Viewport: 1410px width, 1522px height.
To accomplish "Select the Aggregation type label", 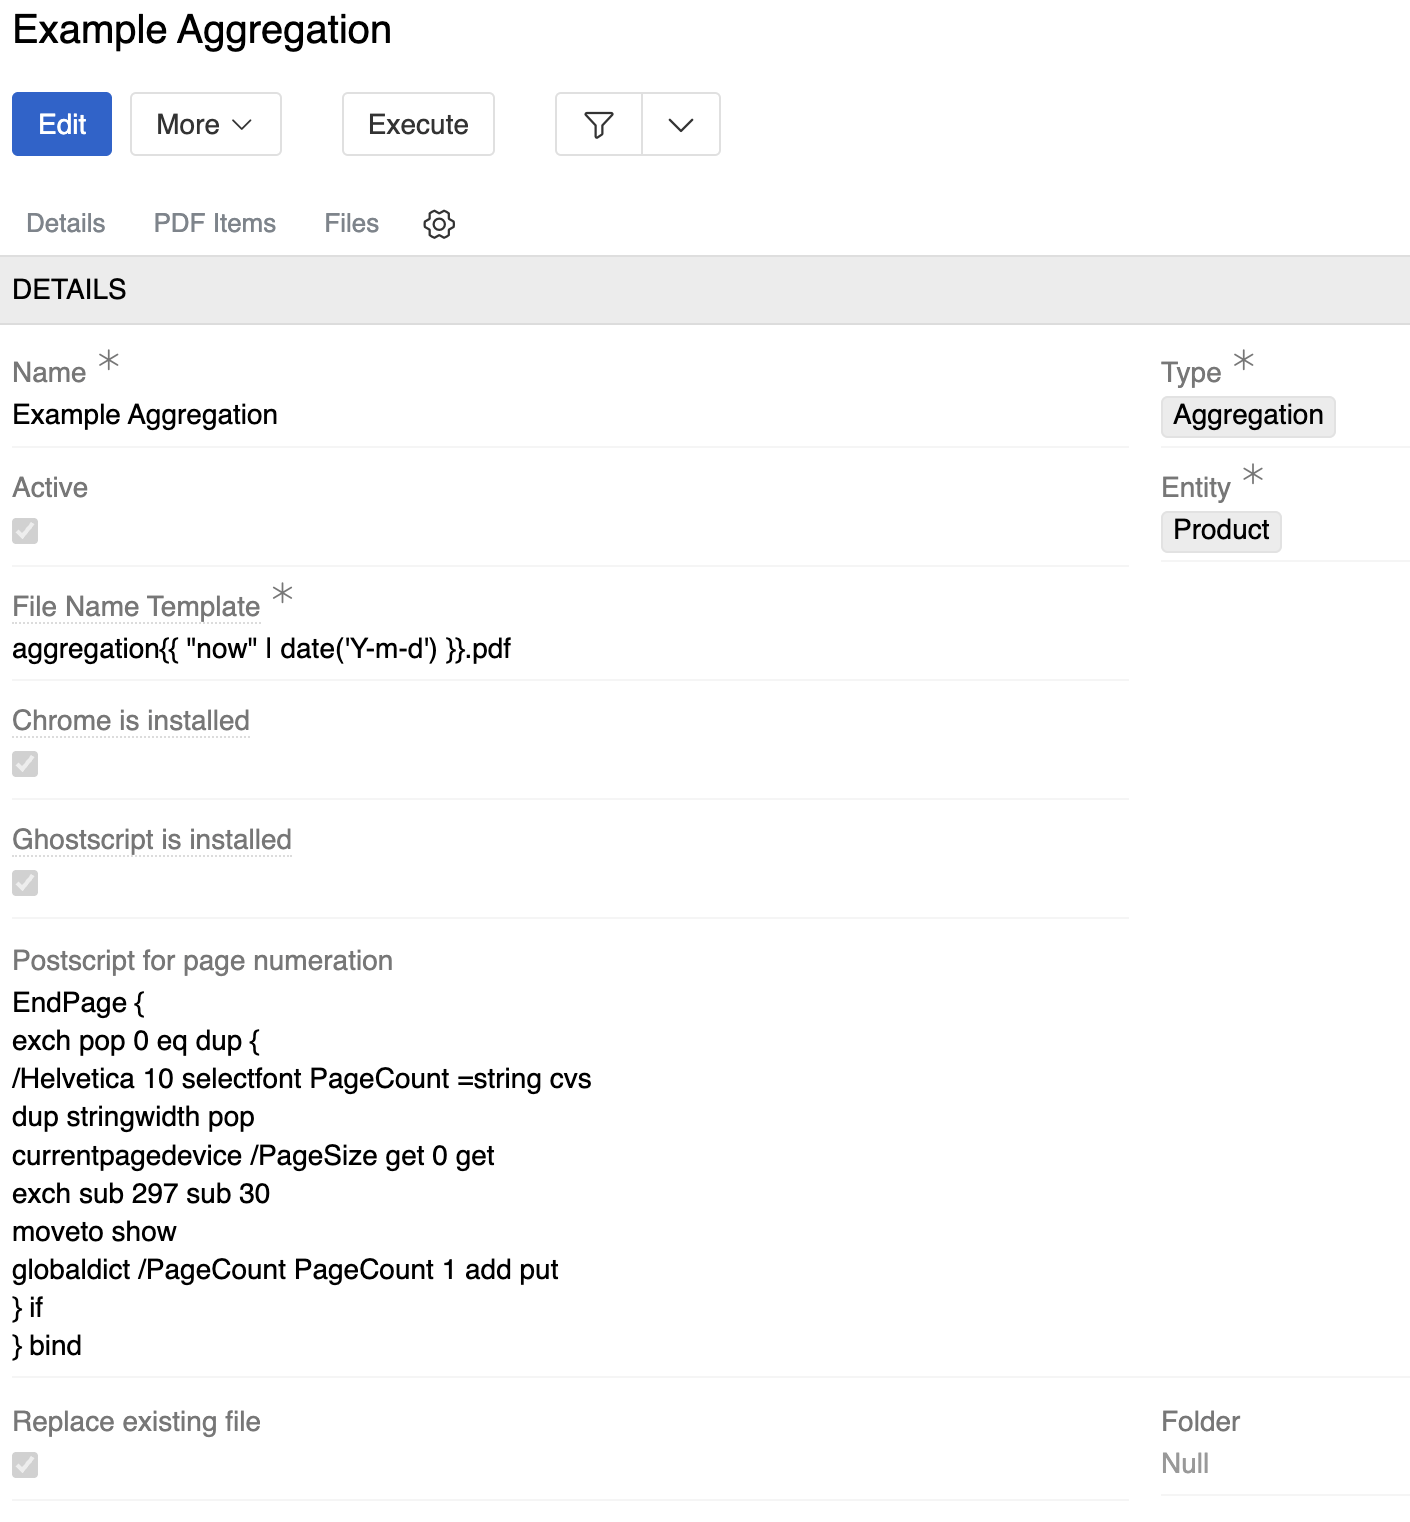I will (1248, 416).
